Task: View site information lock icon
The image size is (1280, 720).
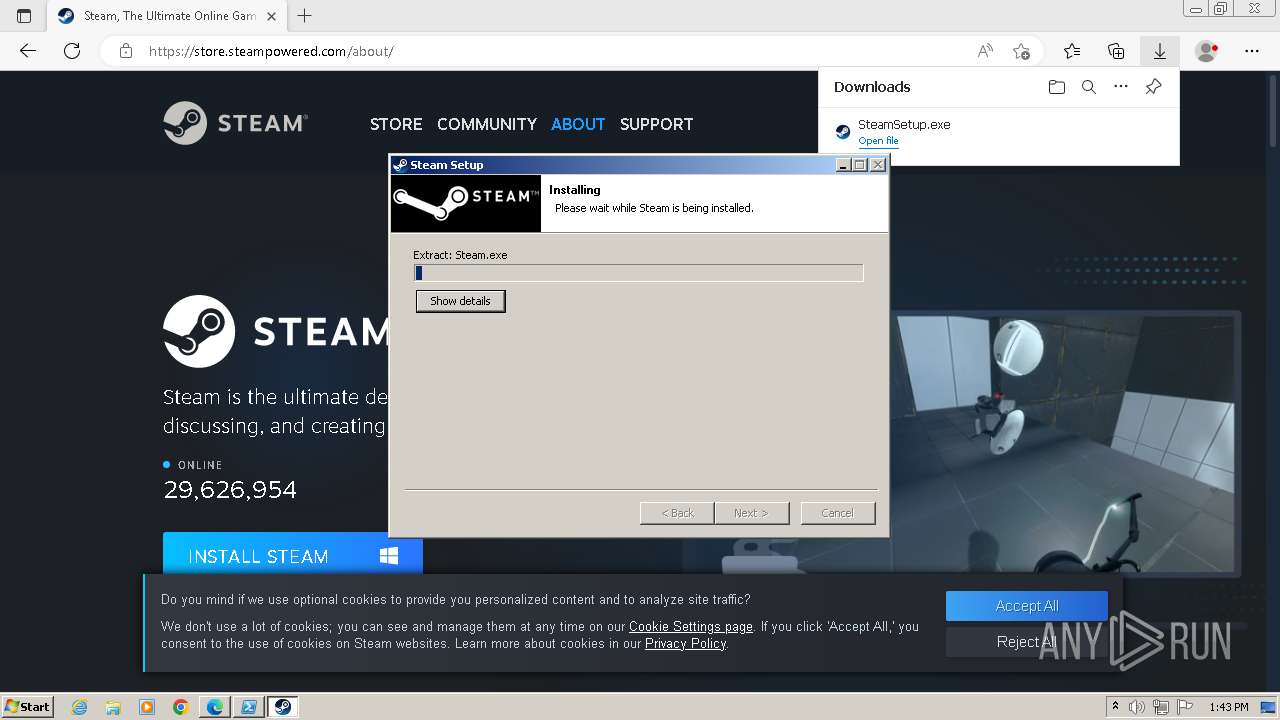Action: point(126,51)
